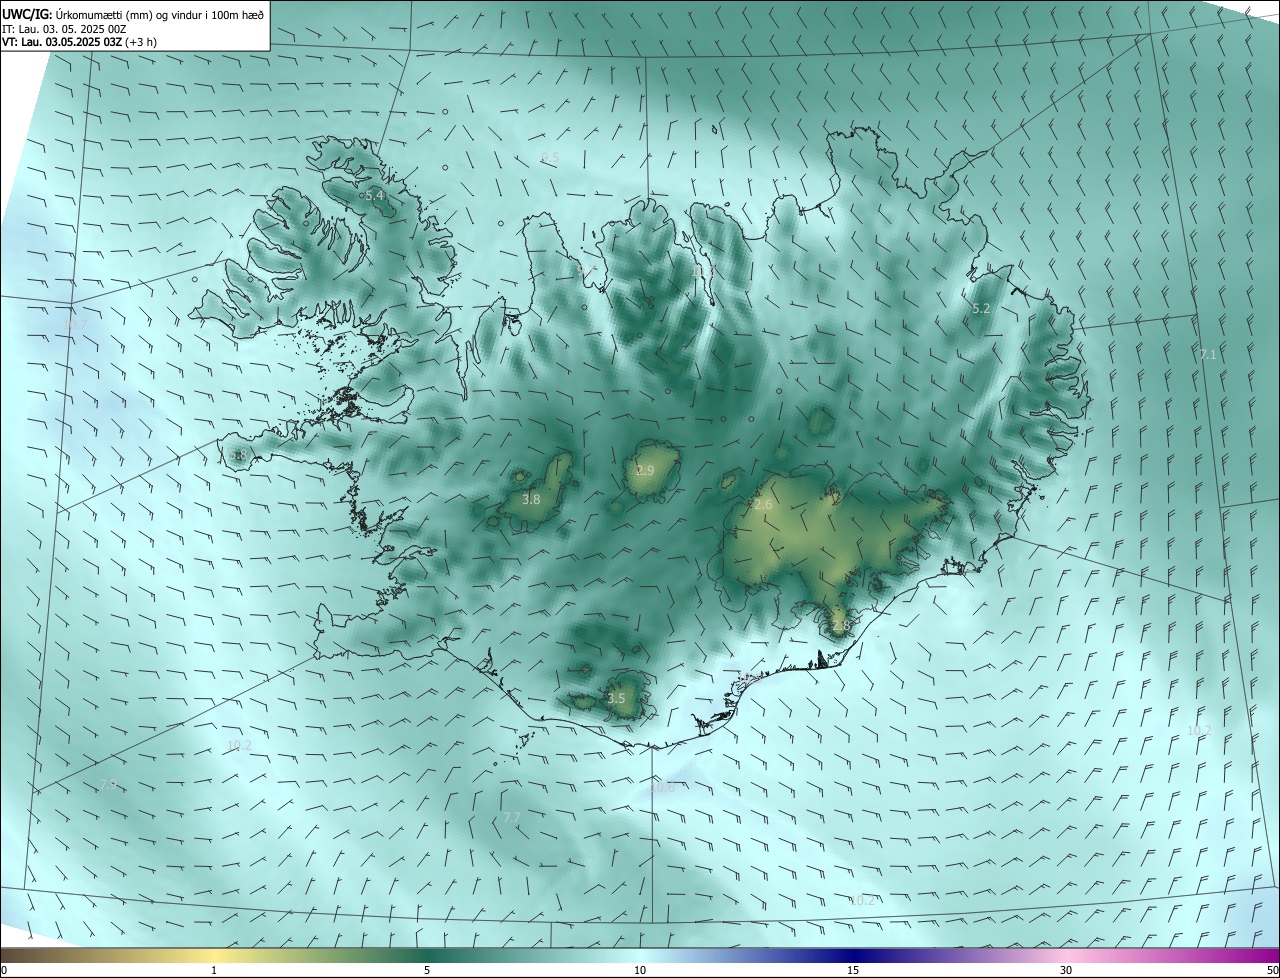Screen dimensions: 1280x978
Task: Click the 5.4 value label over the Westfjords
Action: [374, 196]
